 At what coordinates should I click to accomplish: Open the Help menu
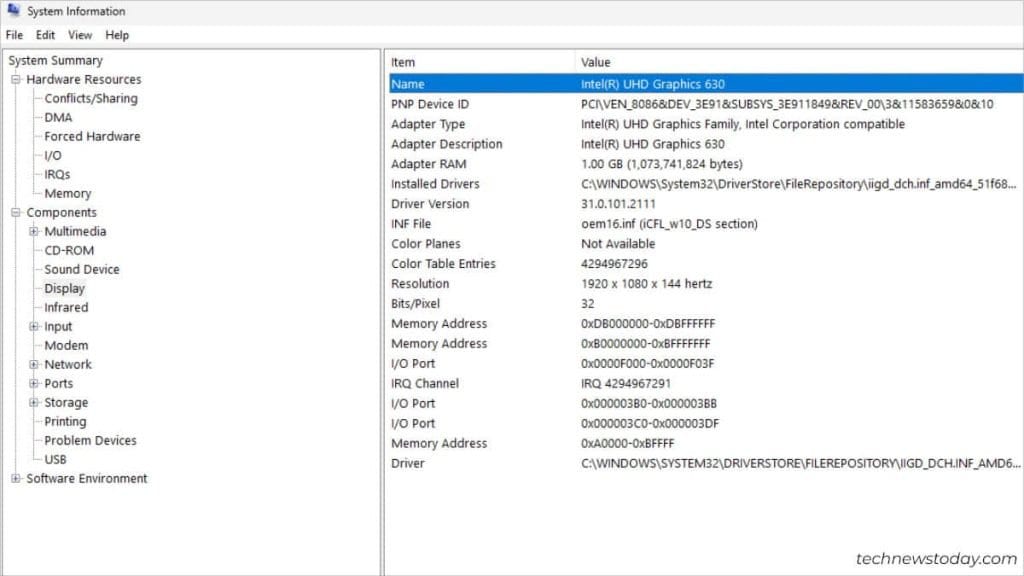117,34
